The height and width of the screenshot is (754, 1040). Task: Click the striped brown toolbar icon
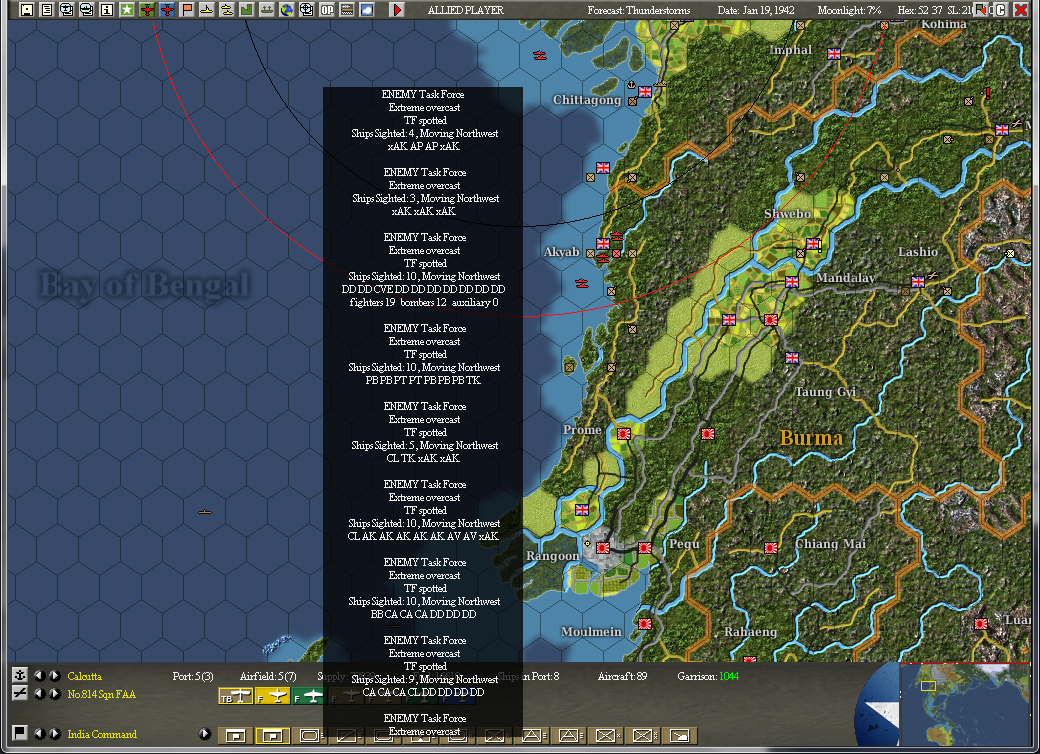point(346,9)
